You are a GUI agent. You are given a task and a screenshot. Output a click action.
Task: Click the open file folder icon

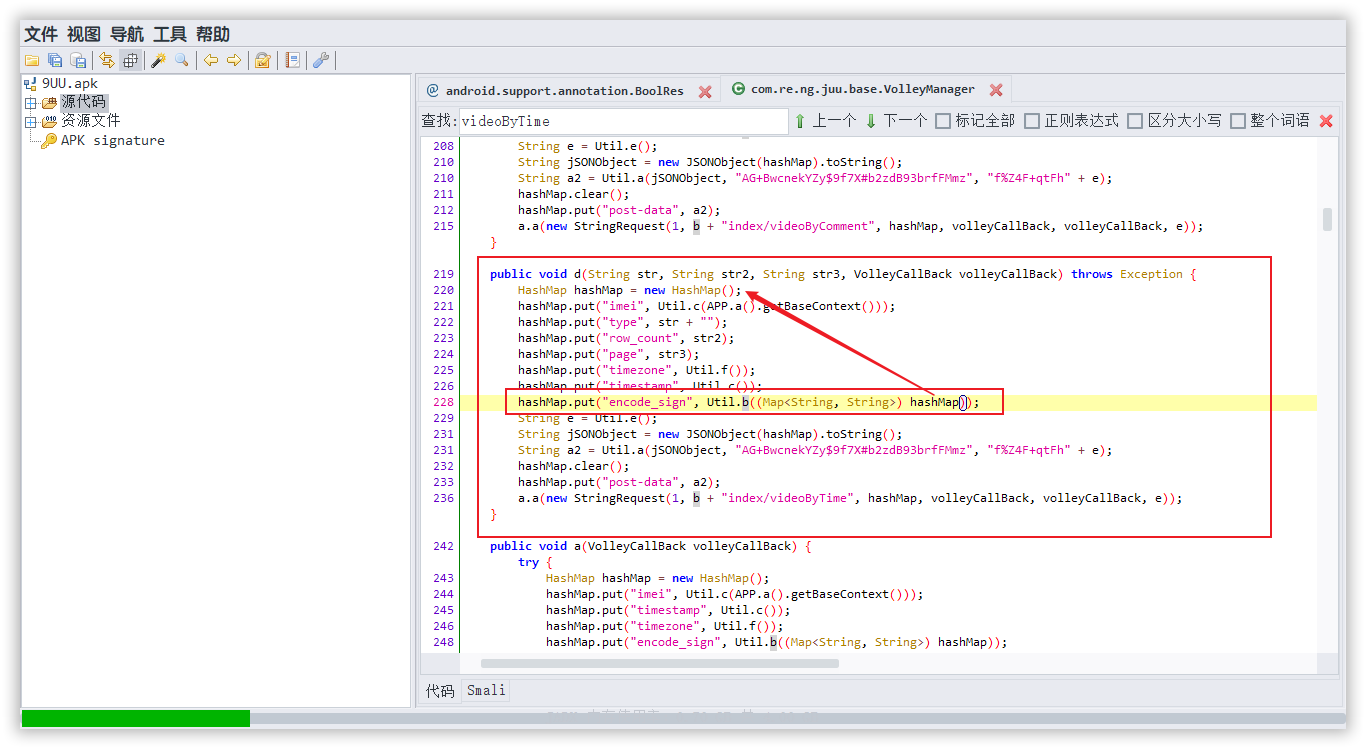click(x=32, y=61)
